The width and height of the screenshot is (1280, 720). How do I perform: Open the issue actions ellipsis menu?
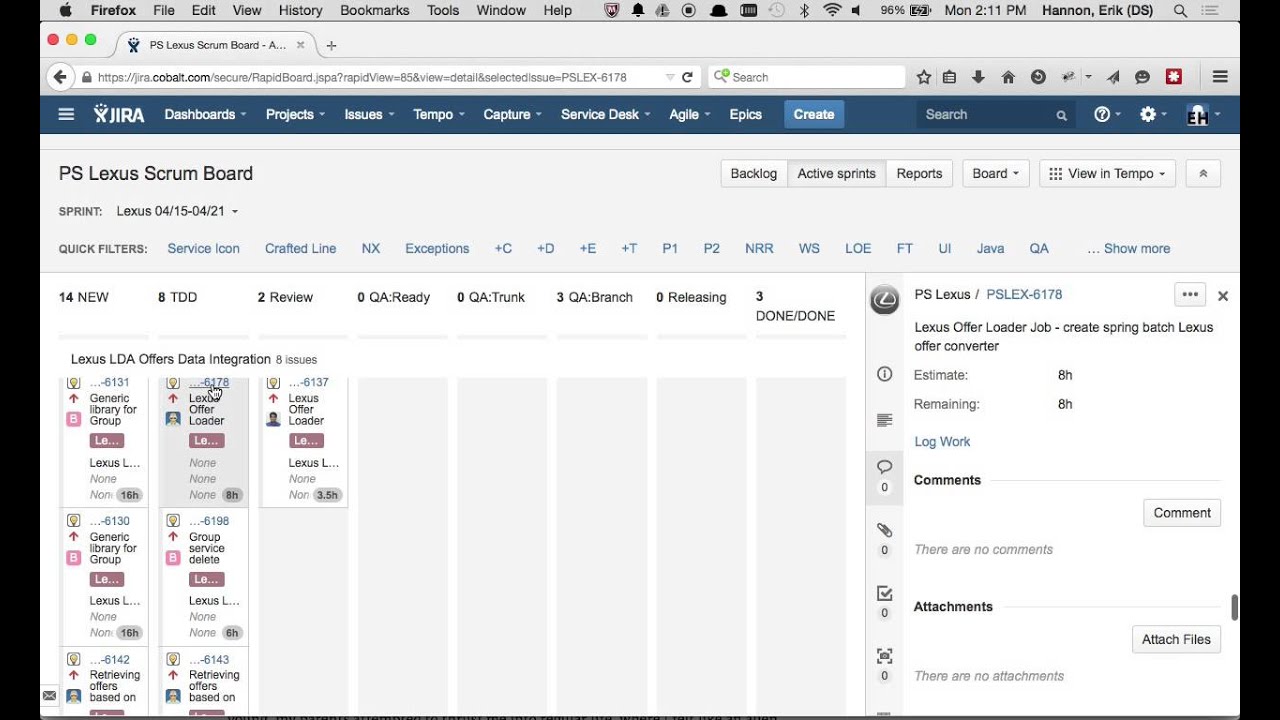[x=1189, y=294]
